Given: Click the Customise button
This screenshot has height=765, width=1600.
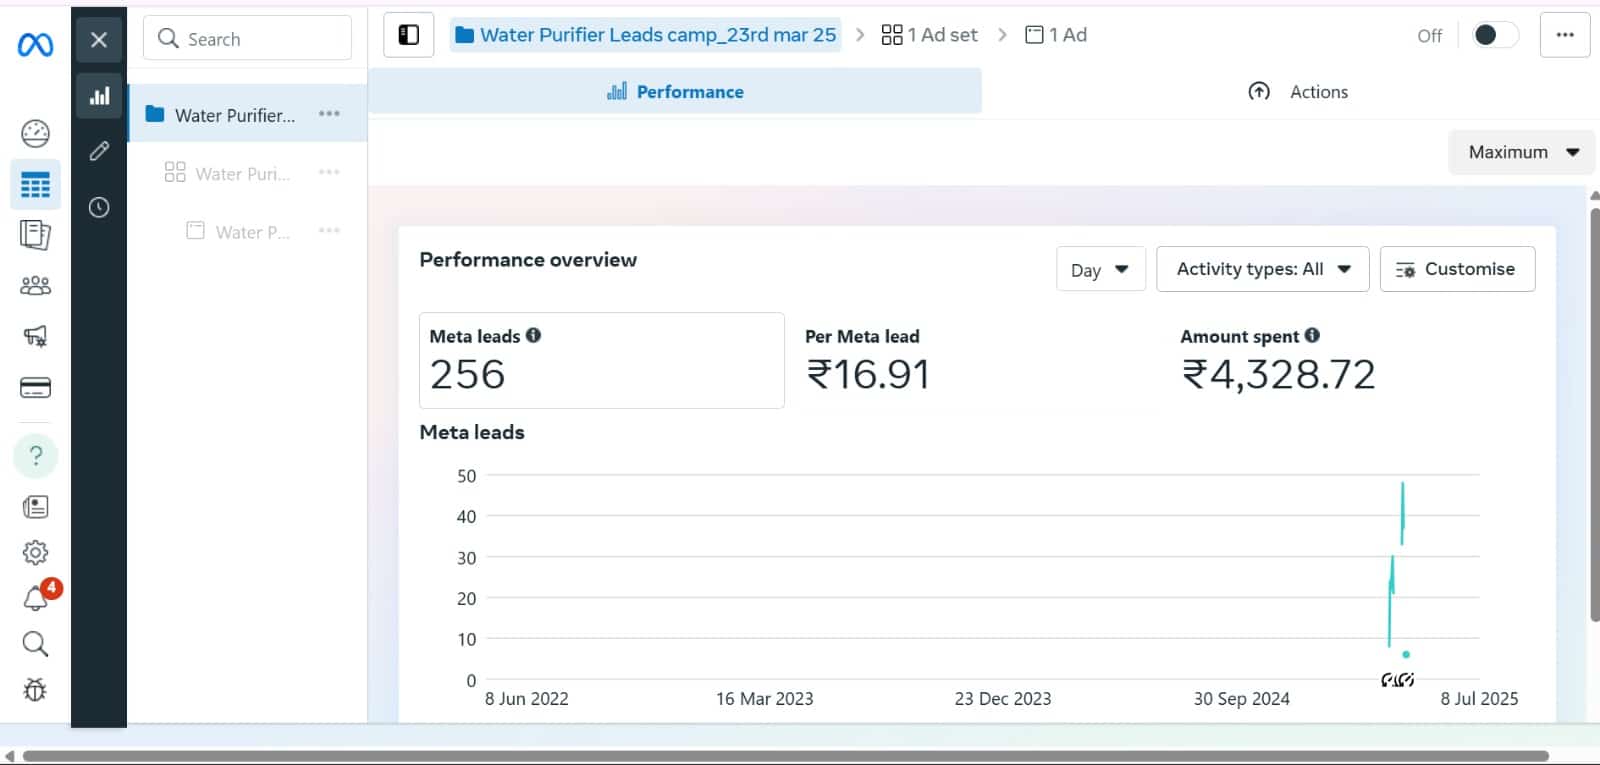Looking at the screenshot, I should click(x=1457, y=269).
